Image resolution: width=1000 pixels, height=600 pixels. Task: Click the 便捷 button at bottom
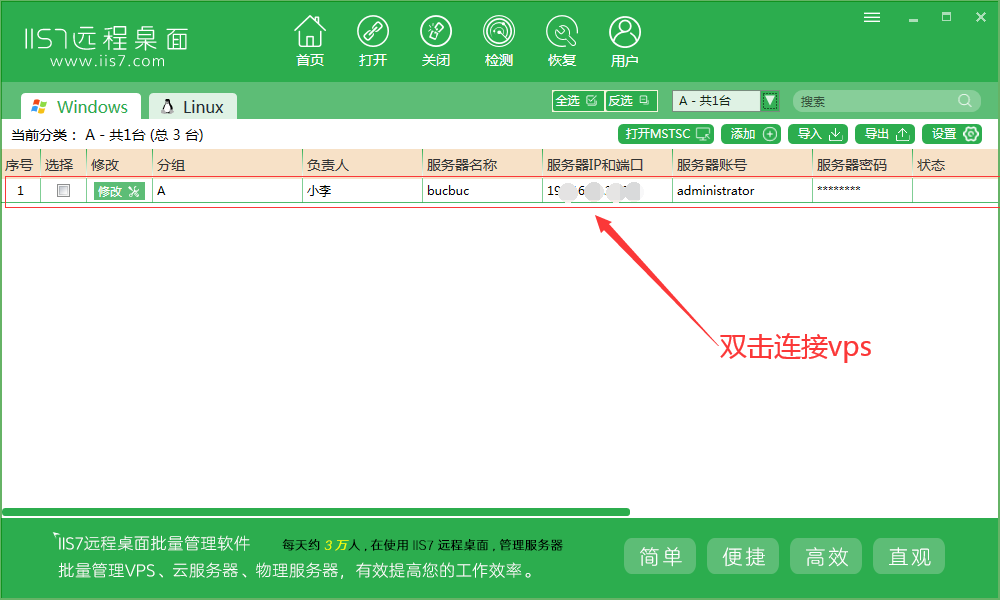tap(743, 556)
